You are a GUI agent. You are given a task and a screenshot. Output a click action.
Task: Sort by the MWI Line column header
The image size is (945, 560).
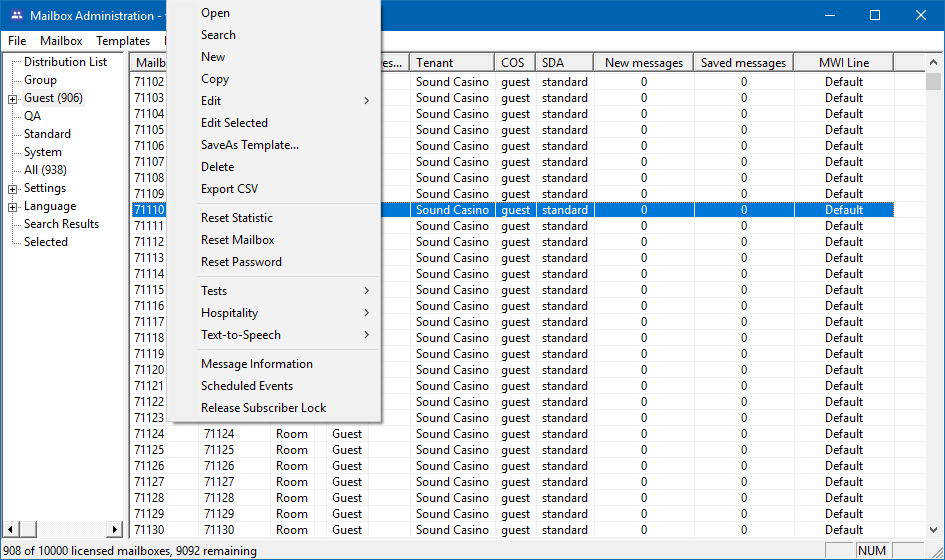point(843,63)
